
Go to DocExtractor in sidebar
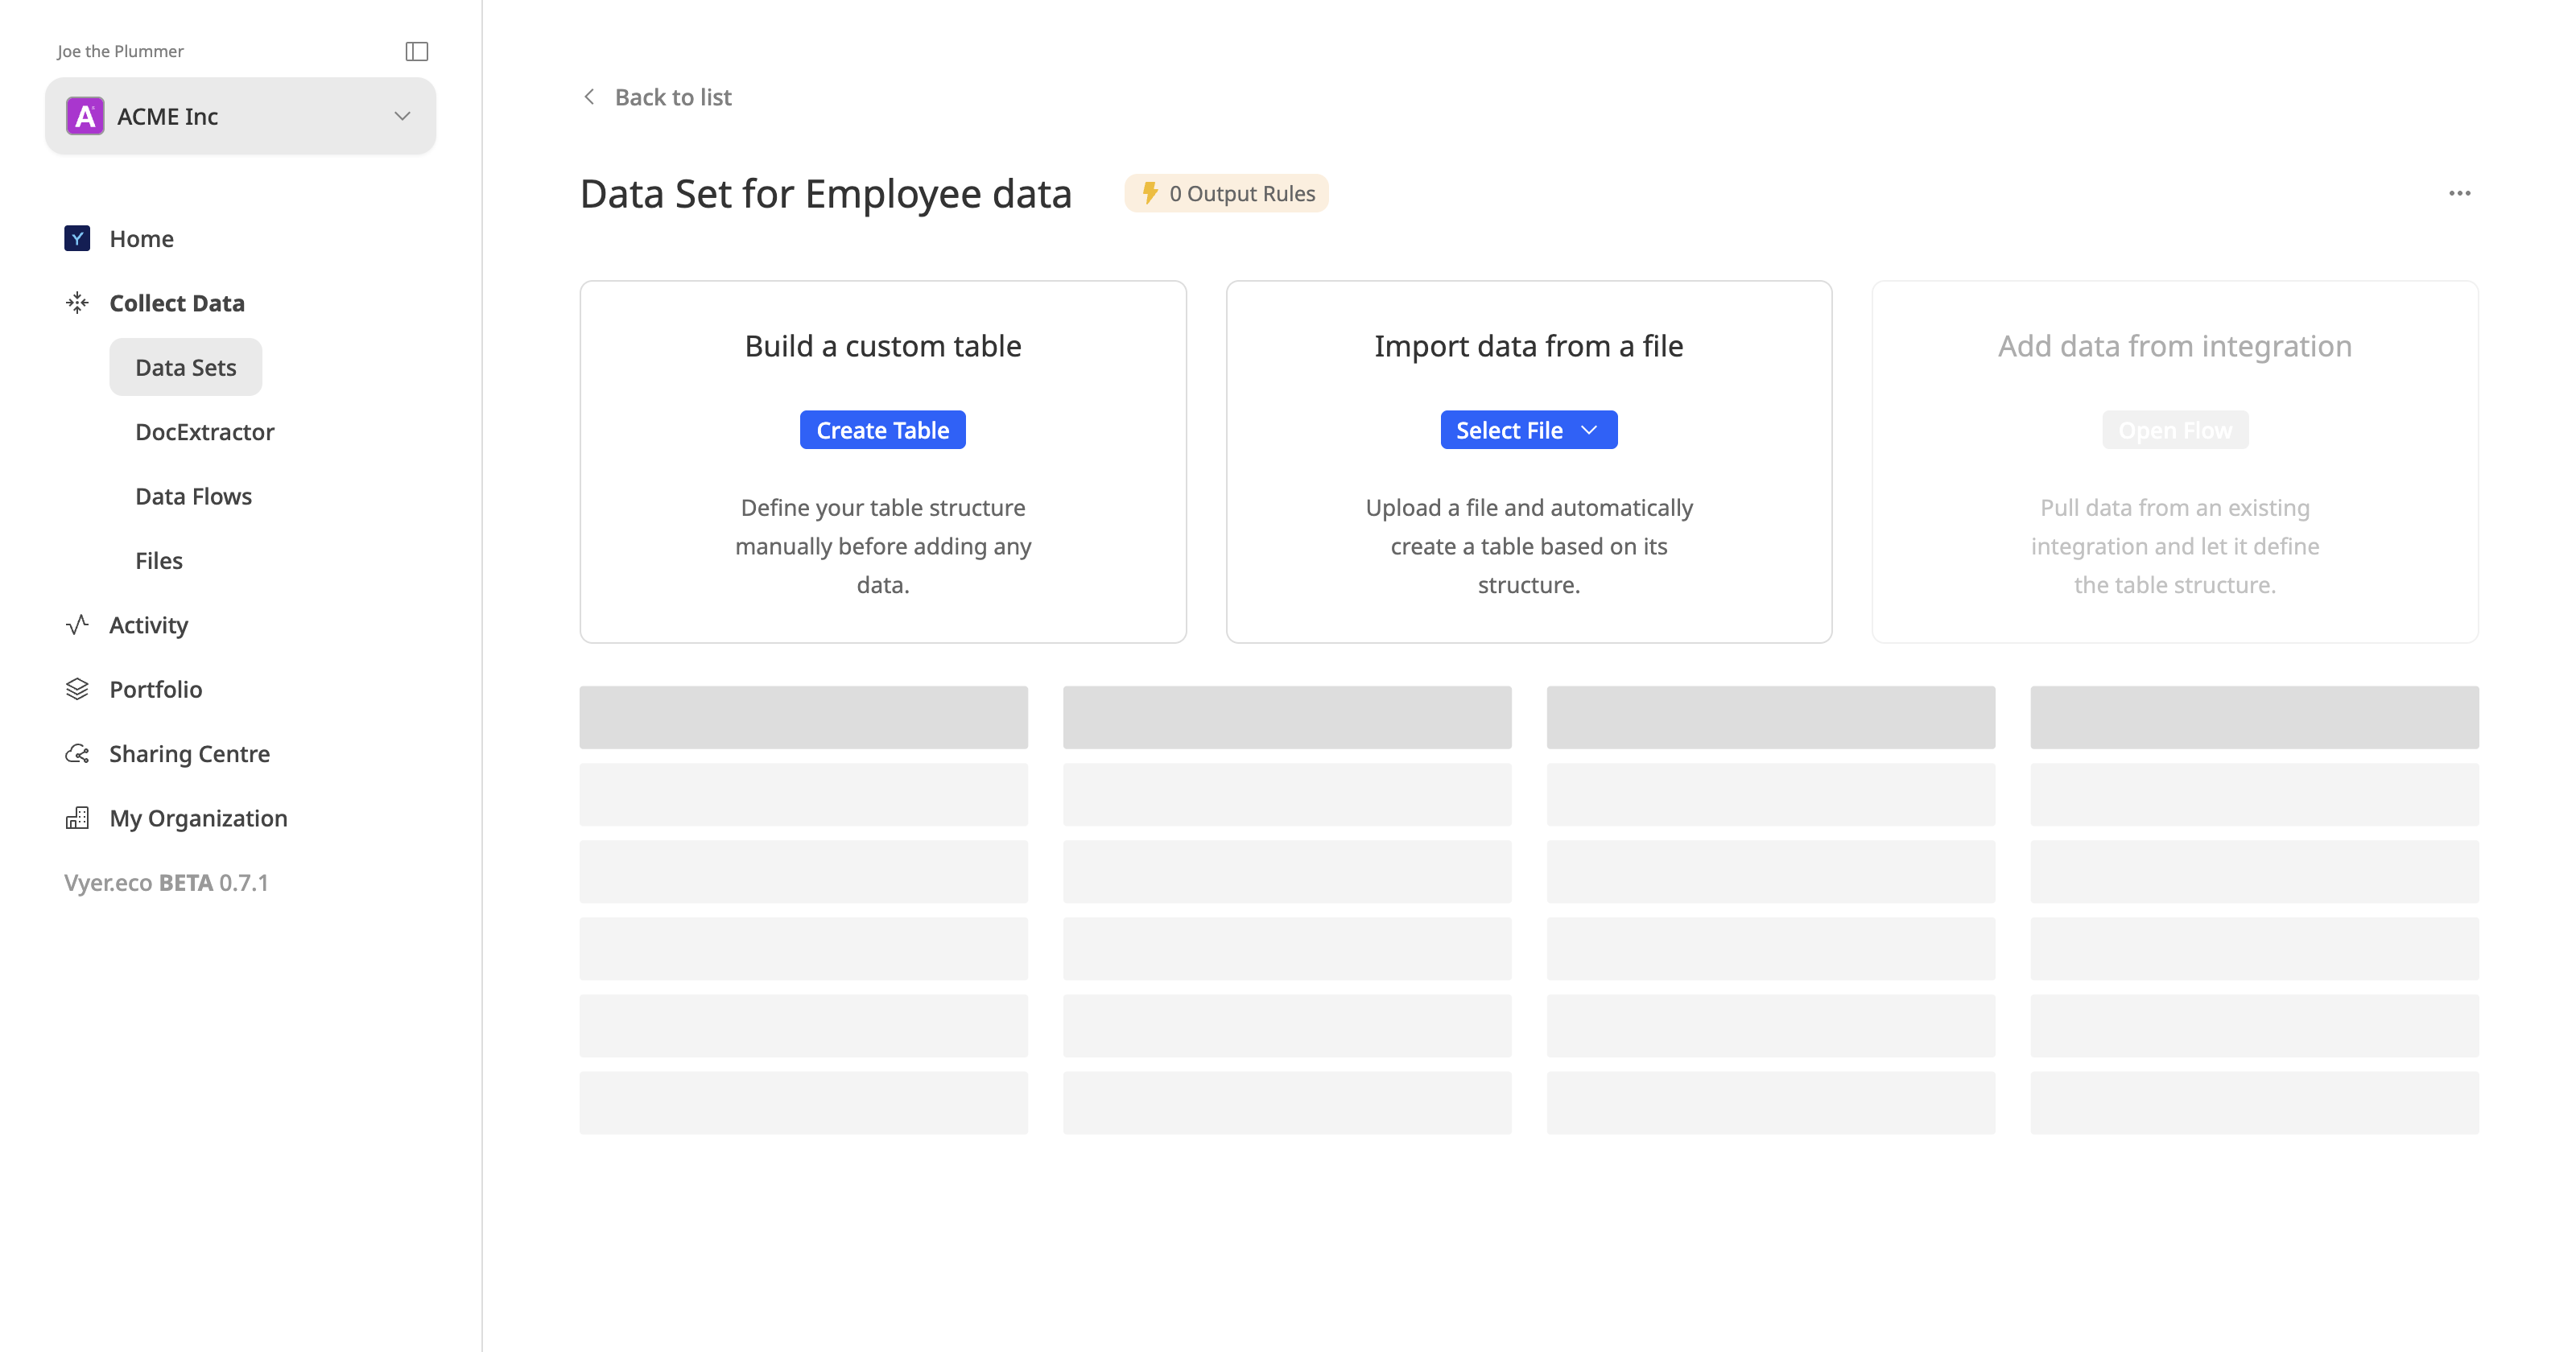coord(205,431)
